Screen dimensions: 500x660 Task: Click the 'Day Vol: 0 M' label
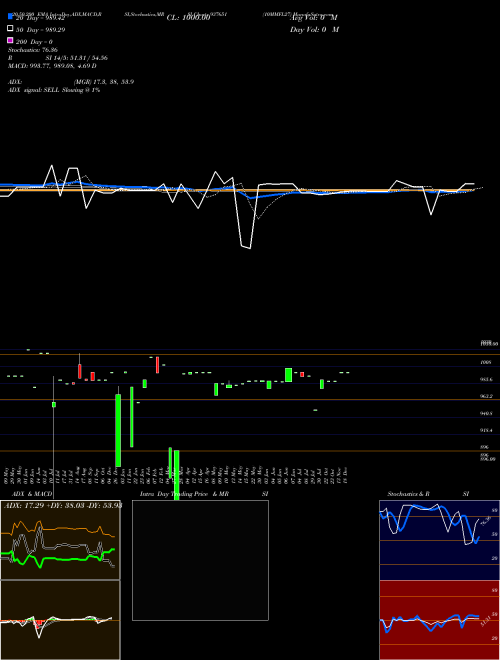coord(314,29)
